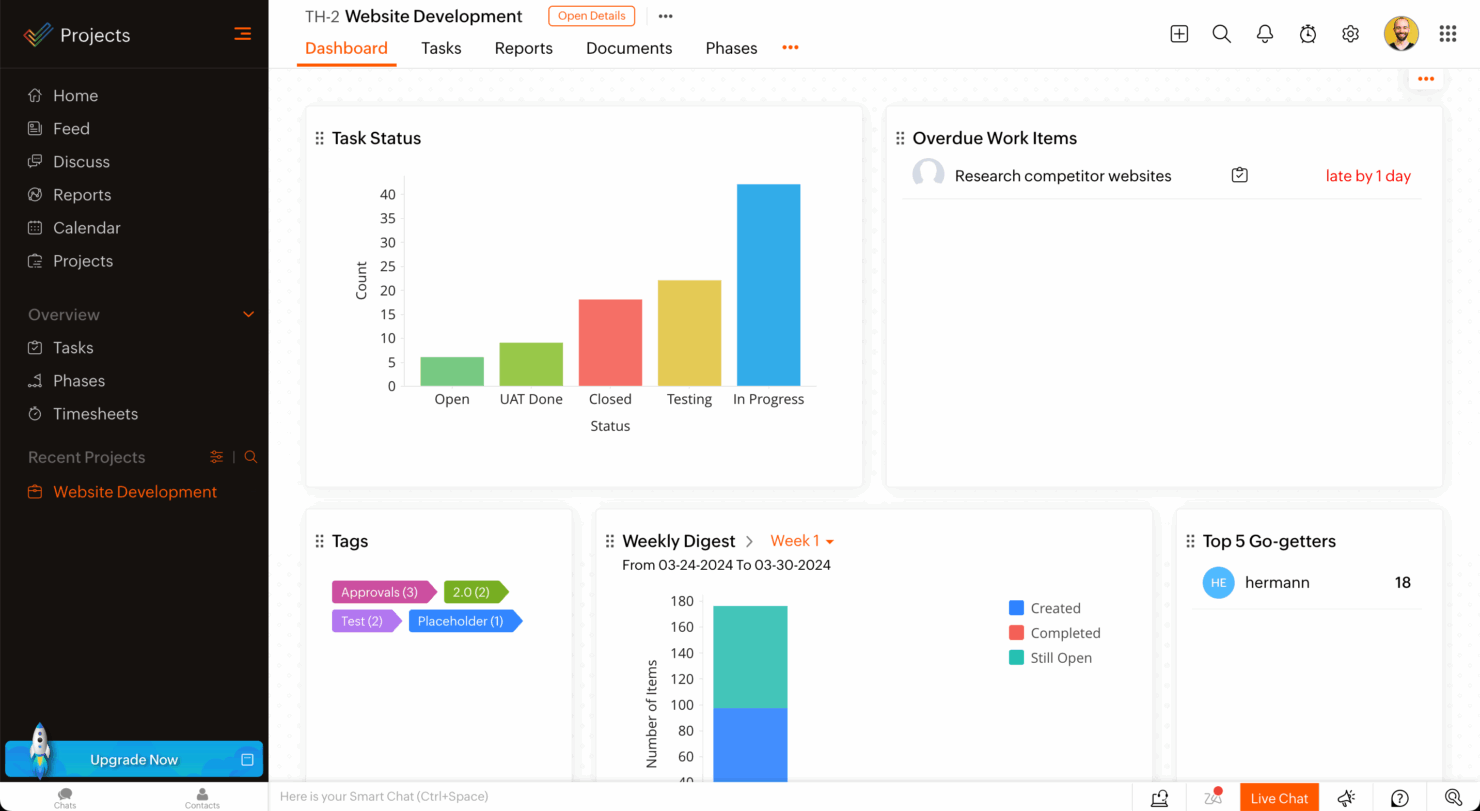Open the timer stopwatch icon
The image size is (1480, 811).
point(1308,34)
